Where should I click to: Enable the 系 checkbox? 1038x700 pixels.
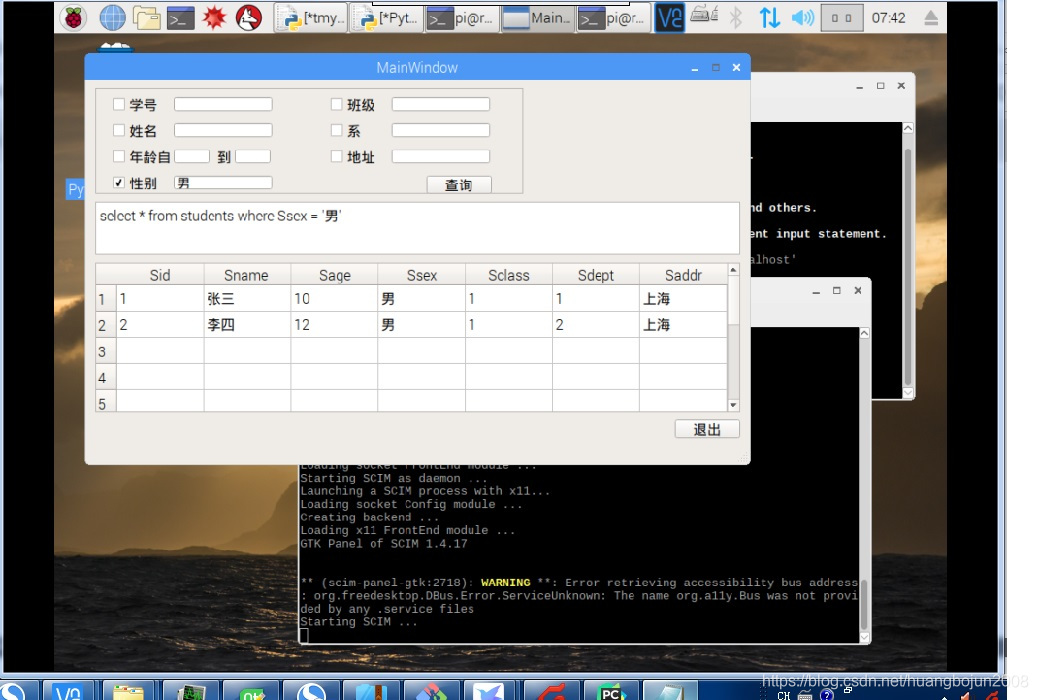336,130
